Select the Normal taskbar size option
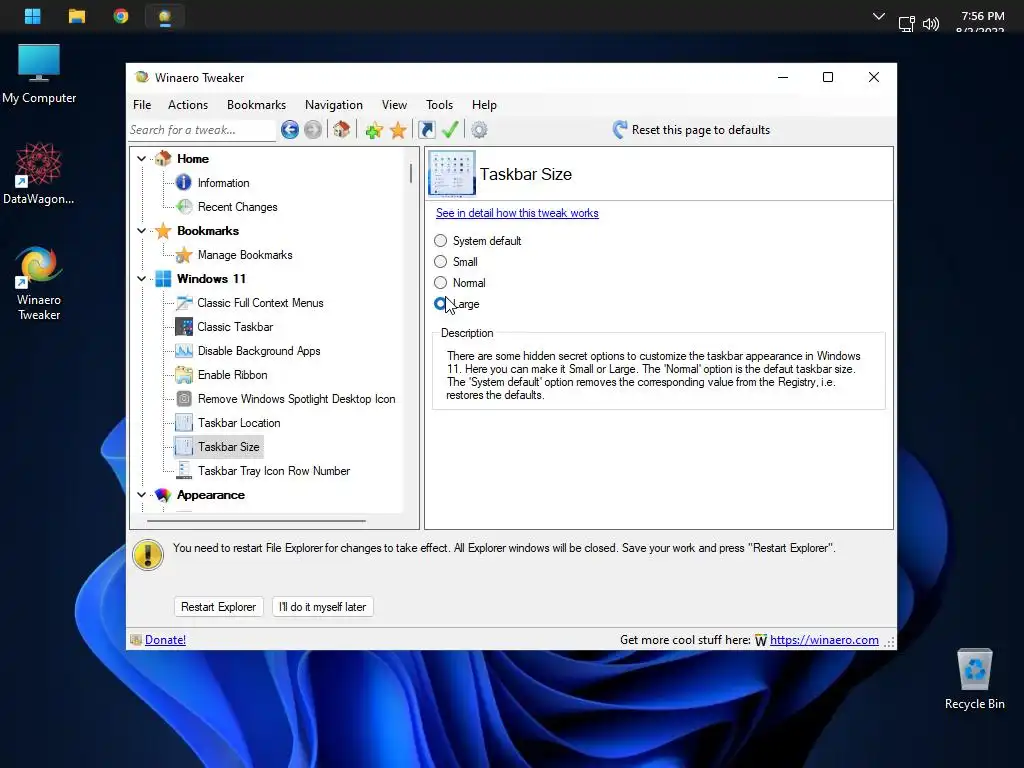The height and width of the screenshot is (768, 1024). [x=441, y=283]
